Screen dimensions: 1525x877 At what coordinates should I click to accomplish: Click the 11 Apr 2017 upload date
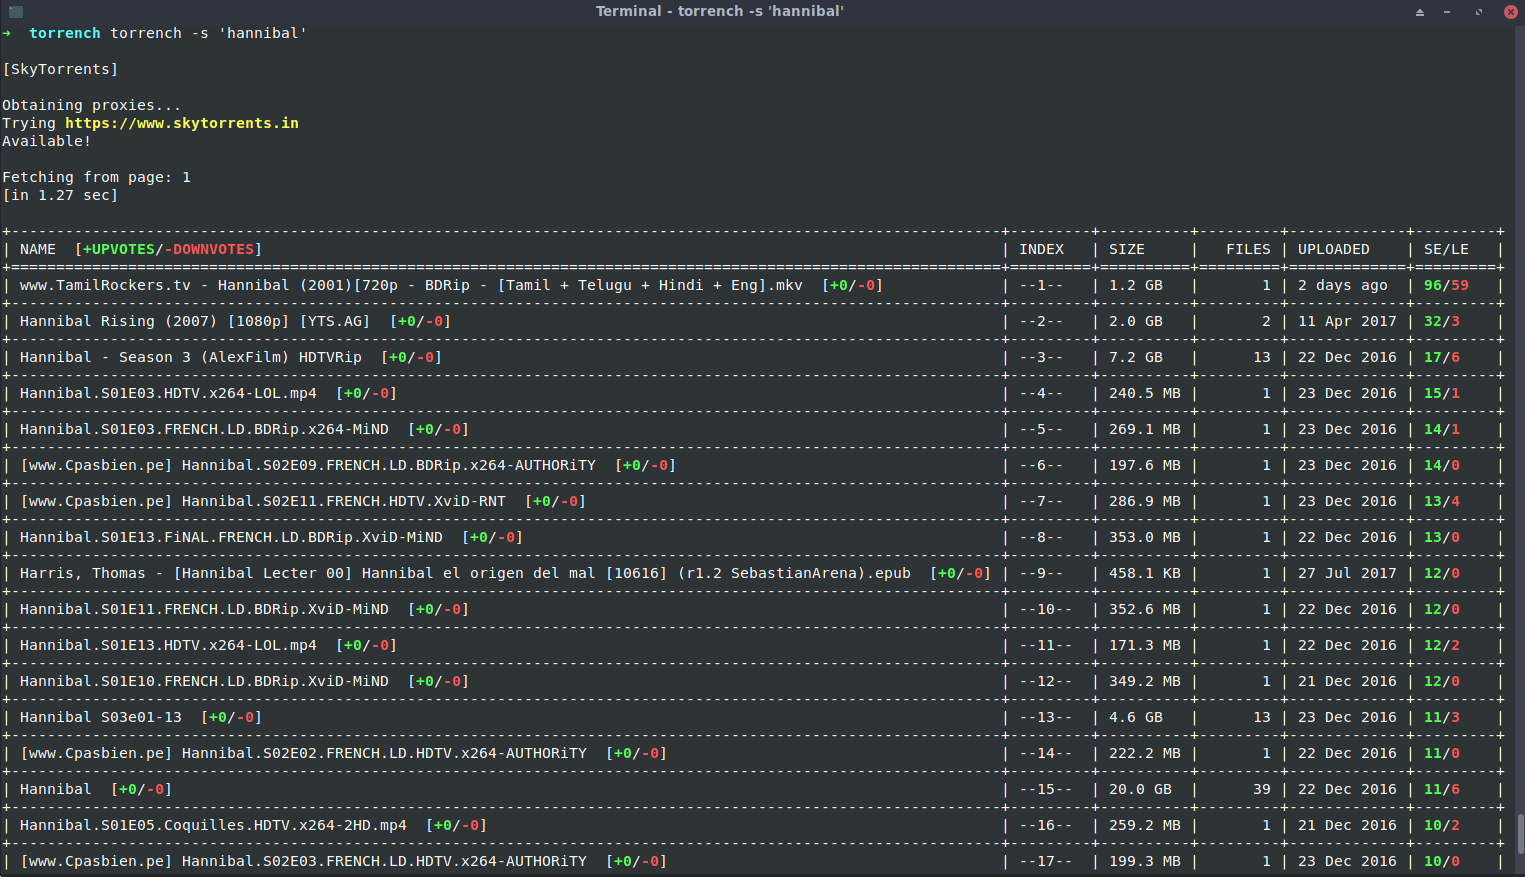click(1347, 321)
